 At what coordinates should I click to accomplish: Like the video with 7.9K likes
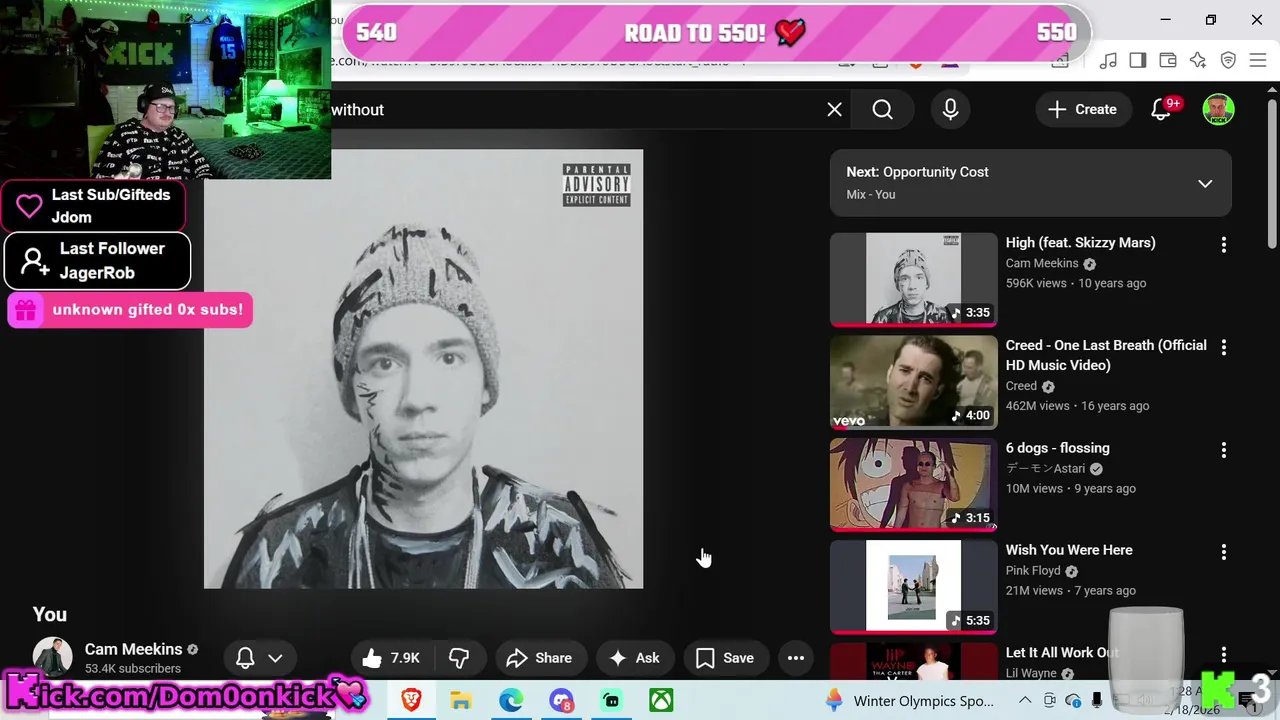[x=391, y=658]
